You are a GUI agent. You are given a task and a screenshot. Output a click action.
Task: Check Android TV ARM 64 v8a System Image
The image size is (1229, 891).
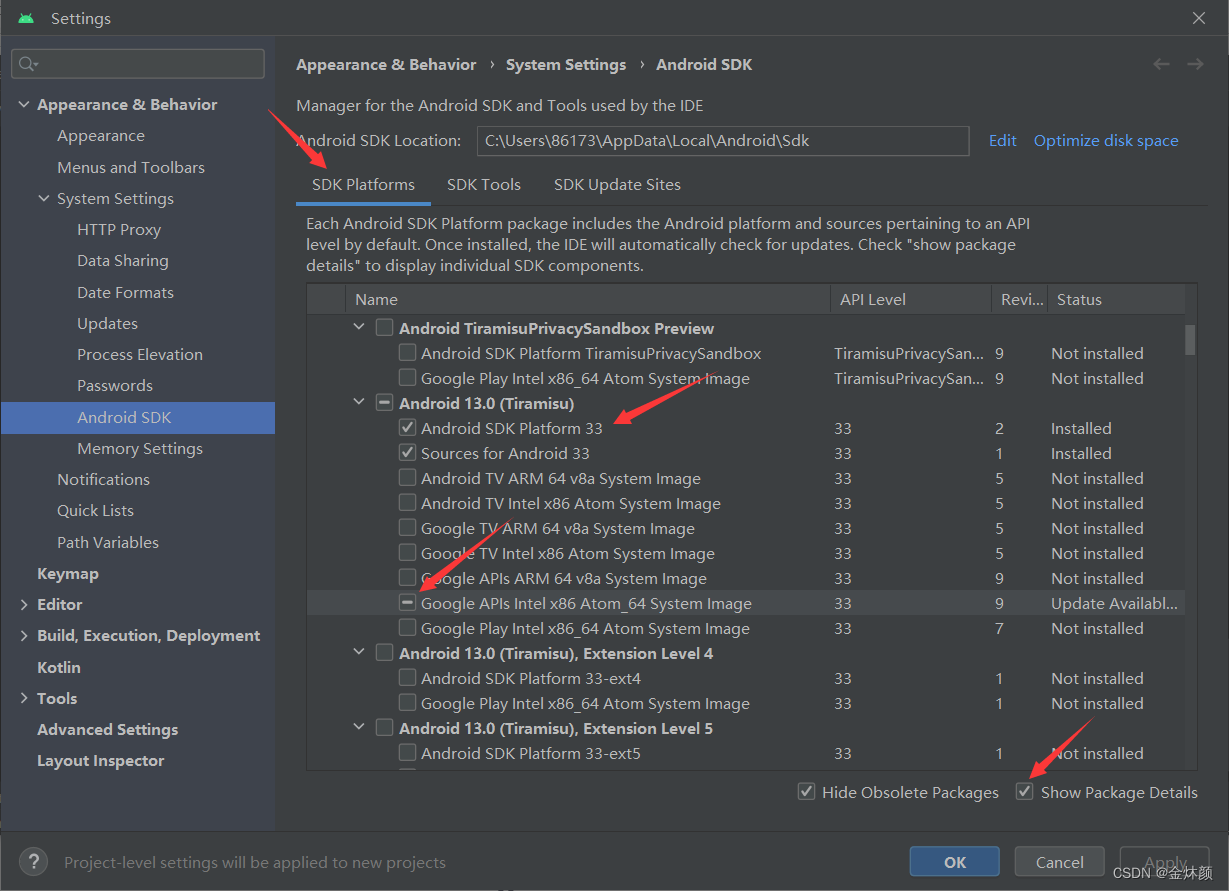[x=408, y=478]
